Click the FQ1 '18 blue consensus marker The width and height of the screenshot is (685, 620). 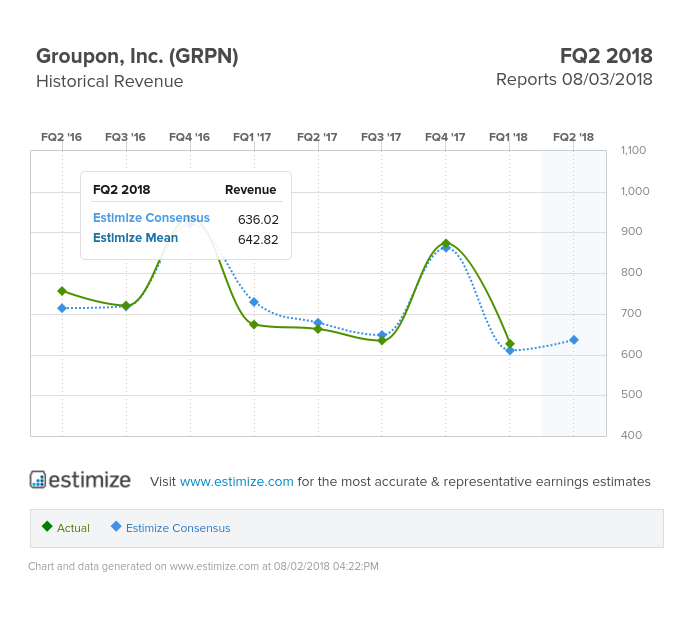click(x=510, y=351)
